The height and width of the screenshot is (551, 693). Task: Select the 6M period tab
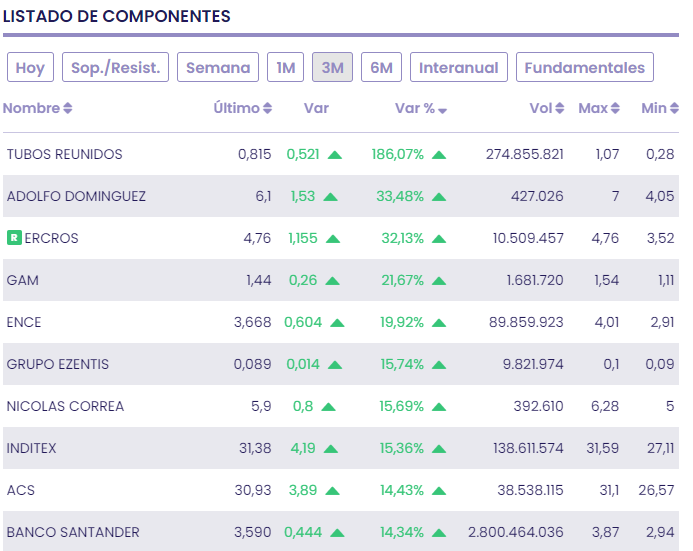pos(381,67)
